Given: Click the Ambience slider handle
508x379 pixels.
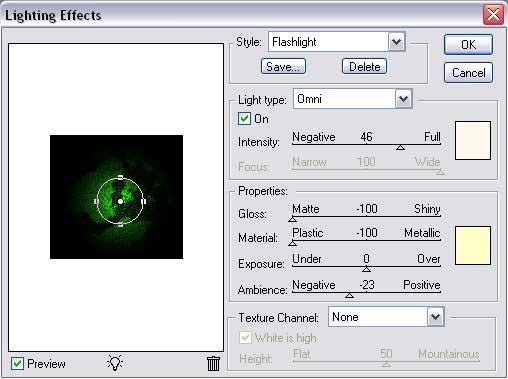Looking at the screenshot, I should (349, 295).
